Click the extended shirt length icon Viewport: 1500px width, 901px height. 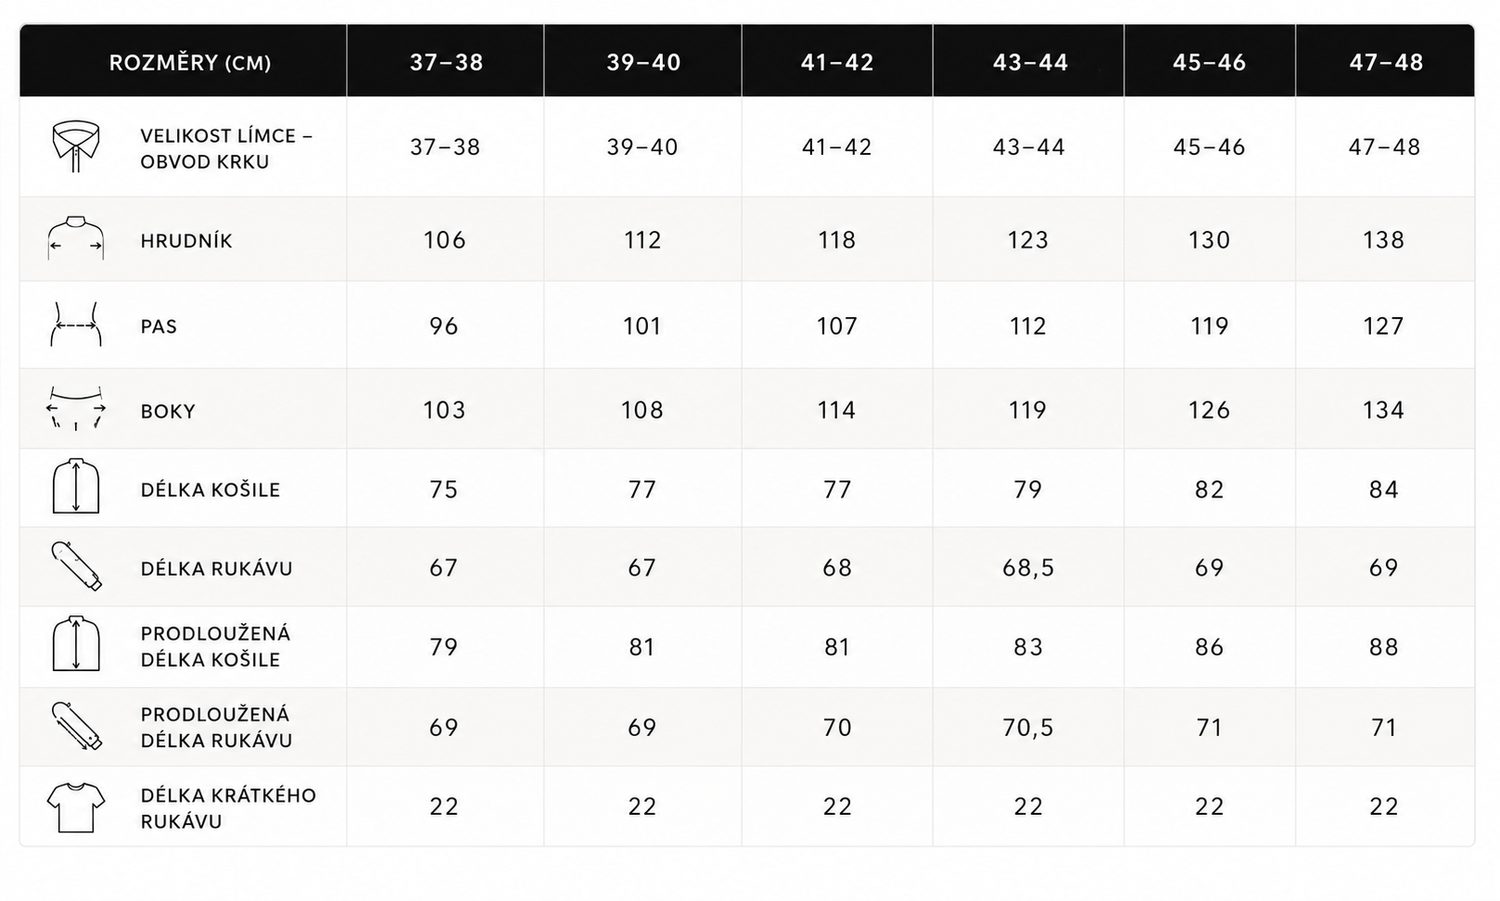[76, 645]
